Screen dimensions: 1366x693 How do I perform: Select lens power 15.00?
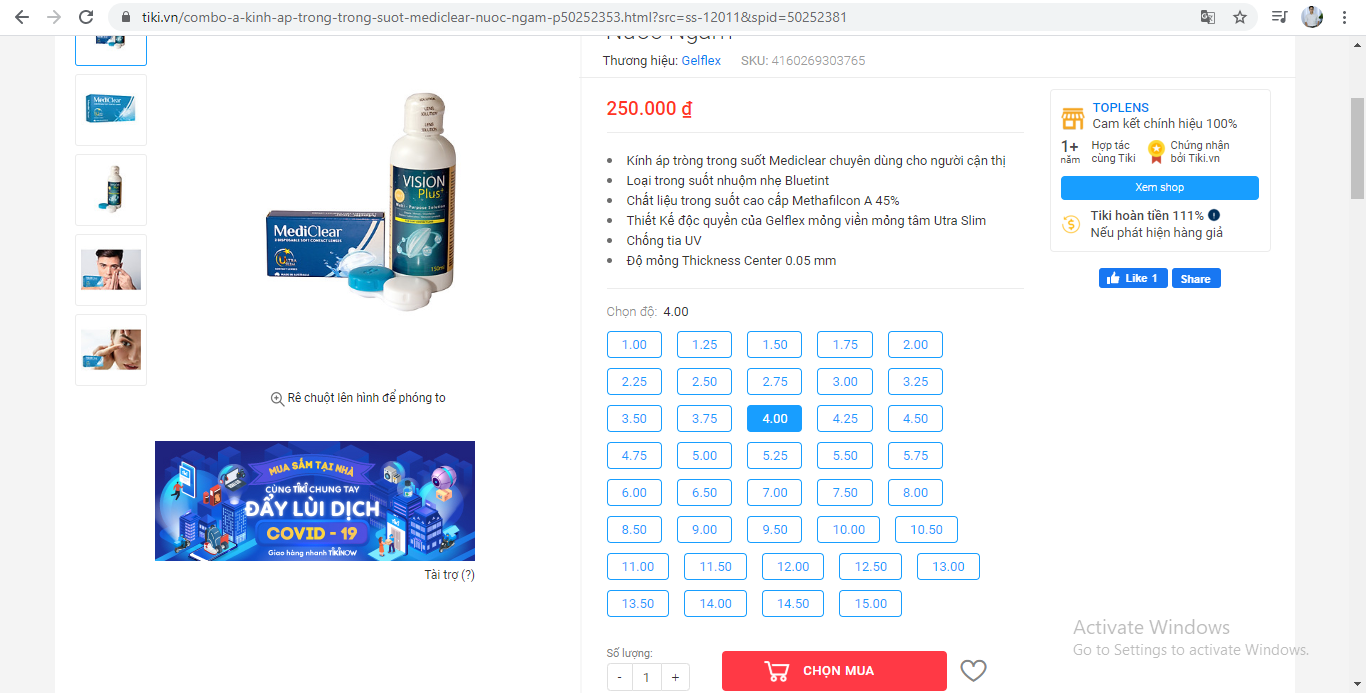(871, 604)
